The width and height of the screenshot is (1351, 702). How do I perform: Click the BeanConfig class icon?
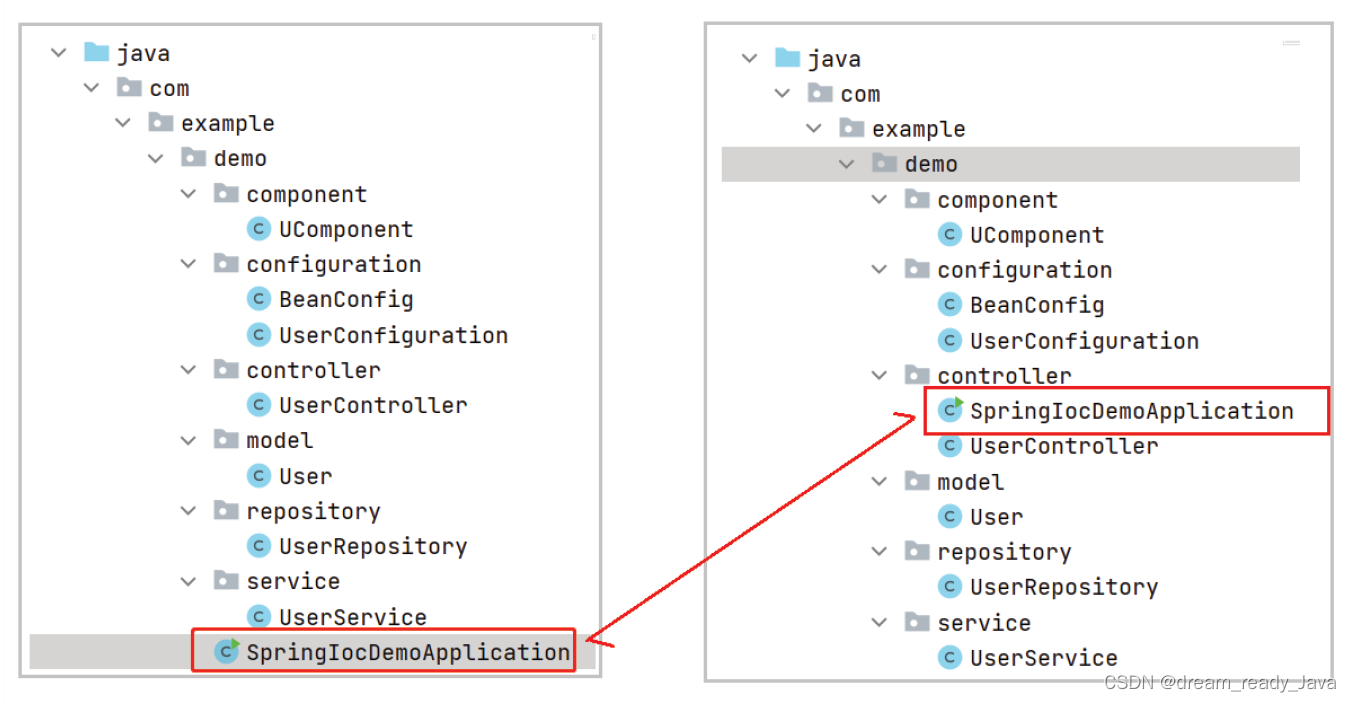[x=258, y=298]
